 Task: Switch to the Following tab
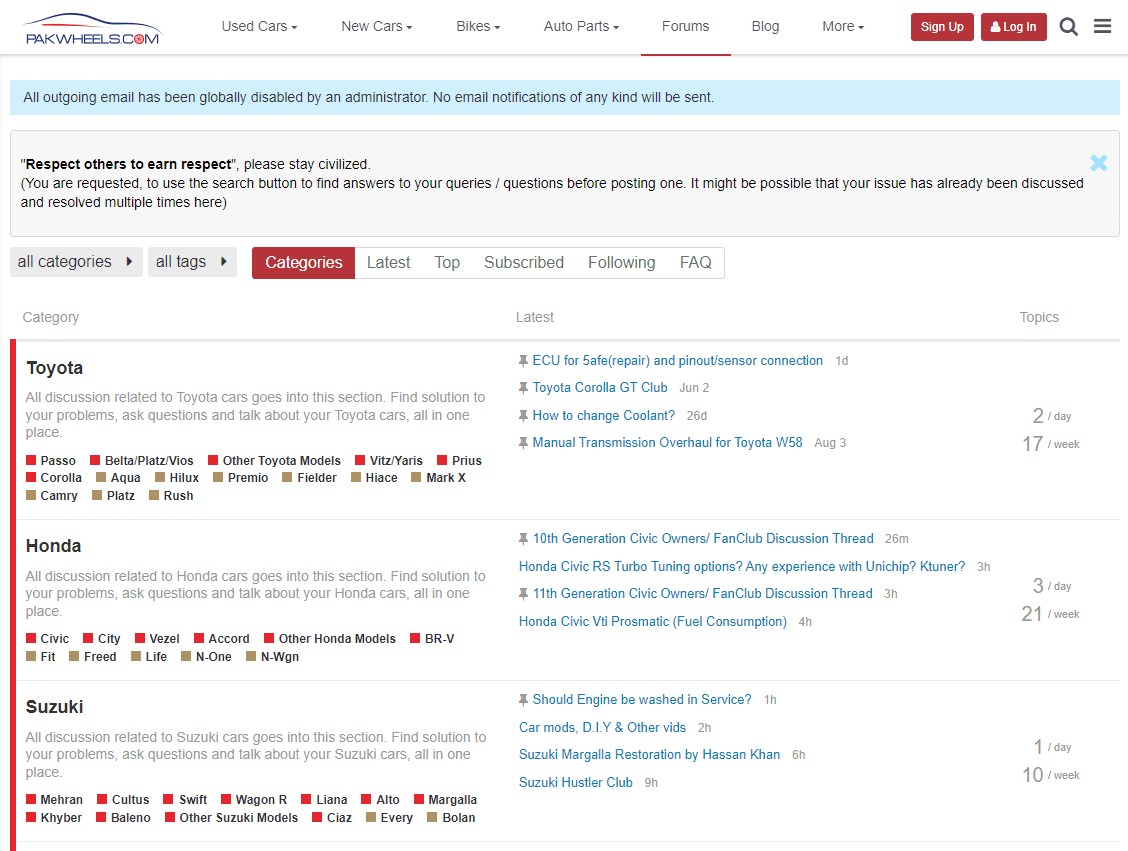622,263
